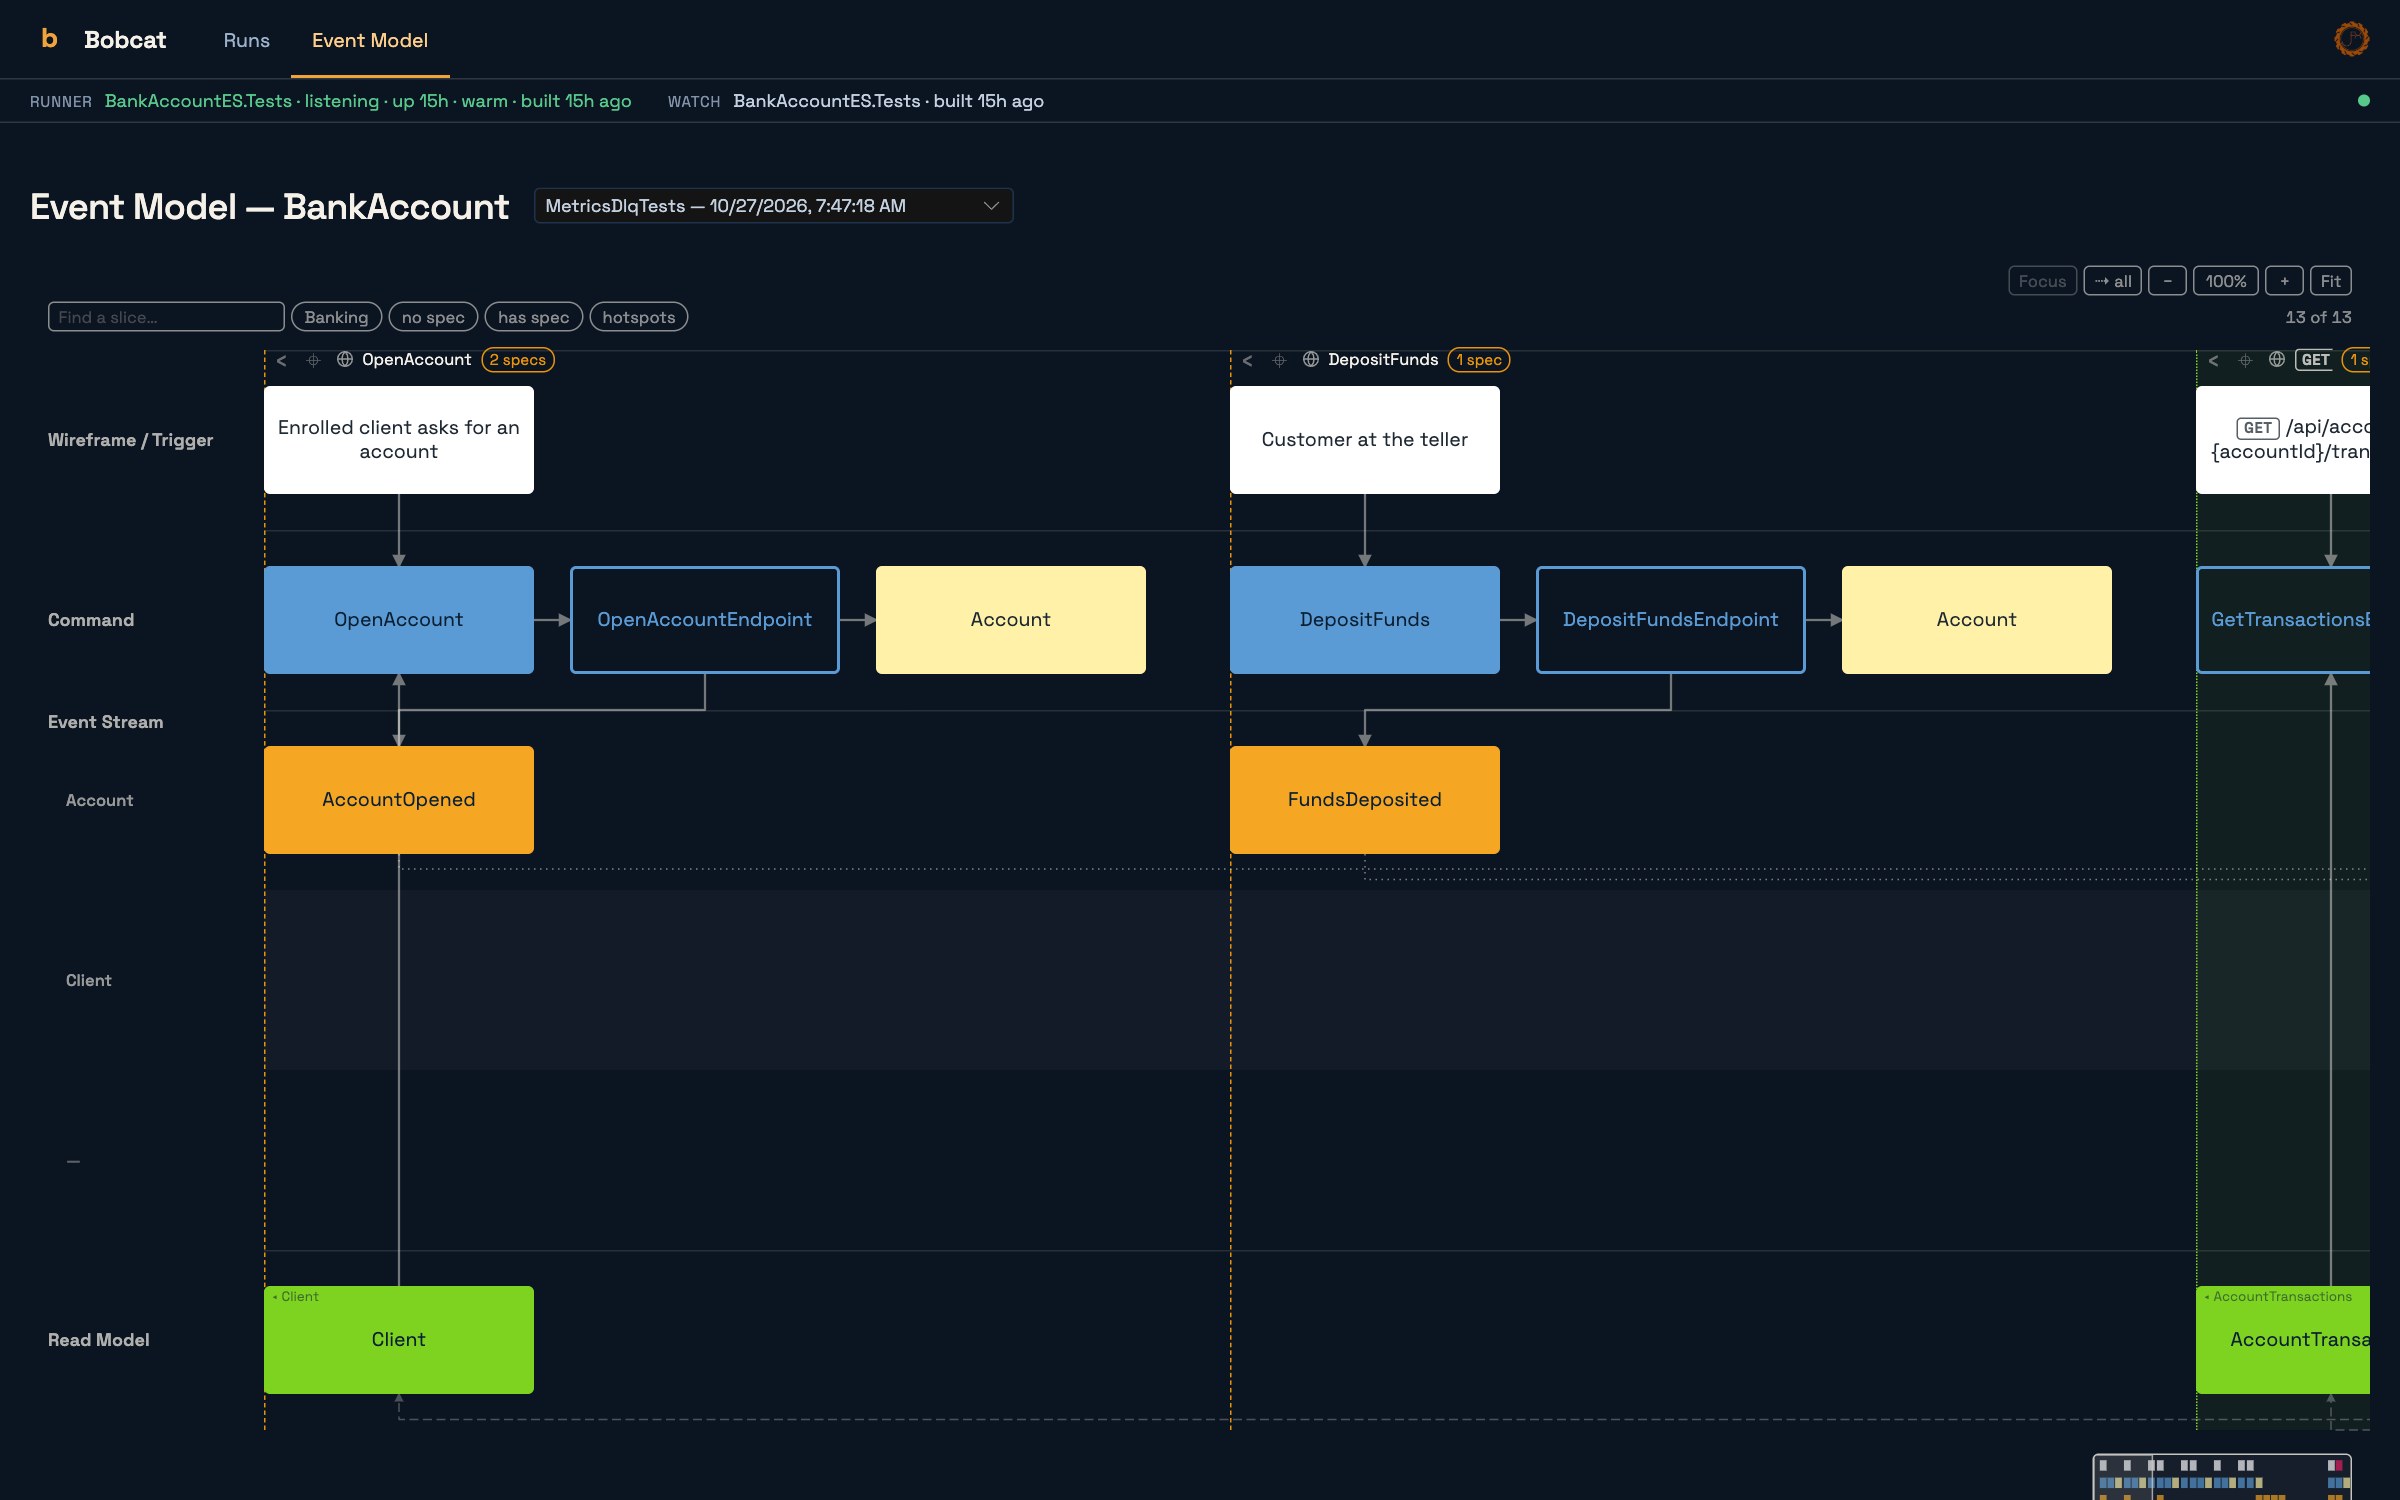Image resolution: width=2400 pixels, height=1500 pixels.
Task: Click the Find a slice search field
Action: (166, 317)
